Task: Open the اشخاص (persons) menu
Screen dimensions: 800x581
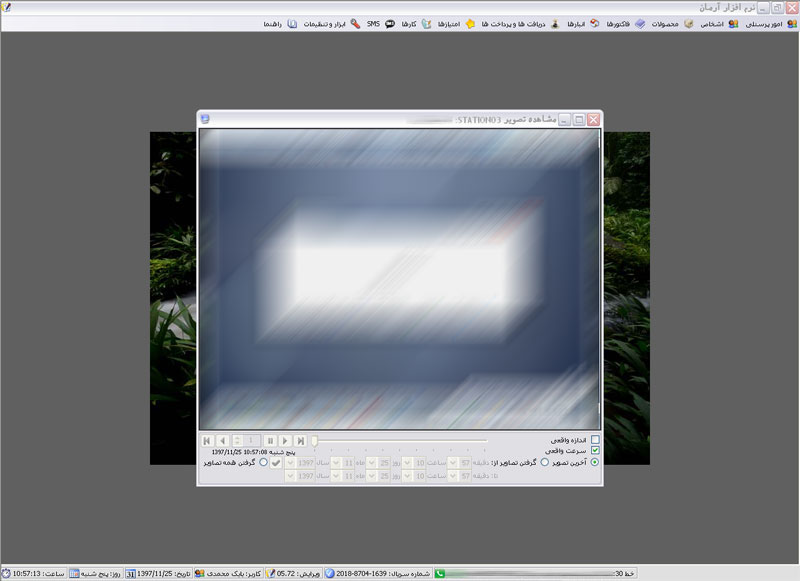Action: [719, 24]
